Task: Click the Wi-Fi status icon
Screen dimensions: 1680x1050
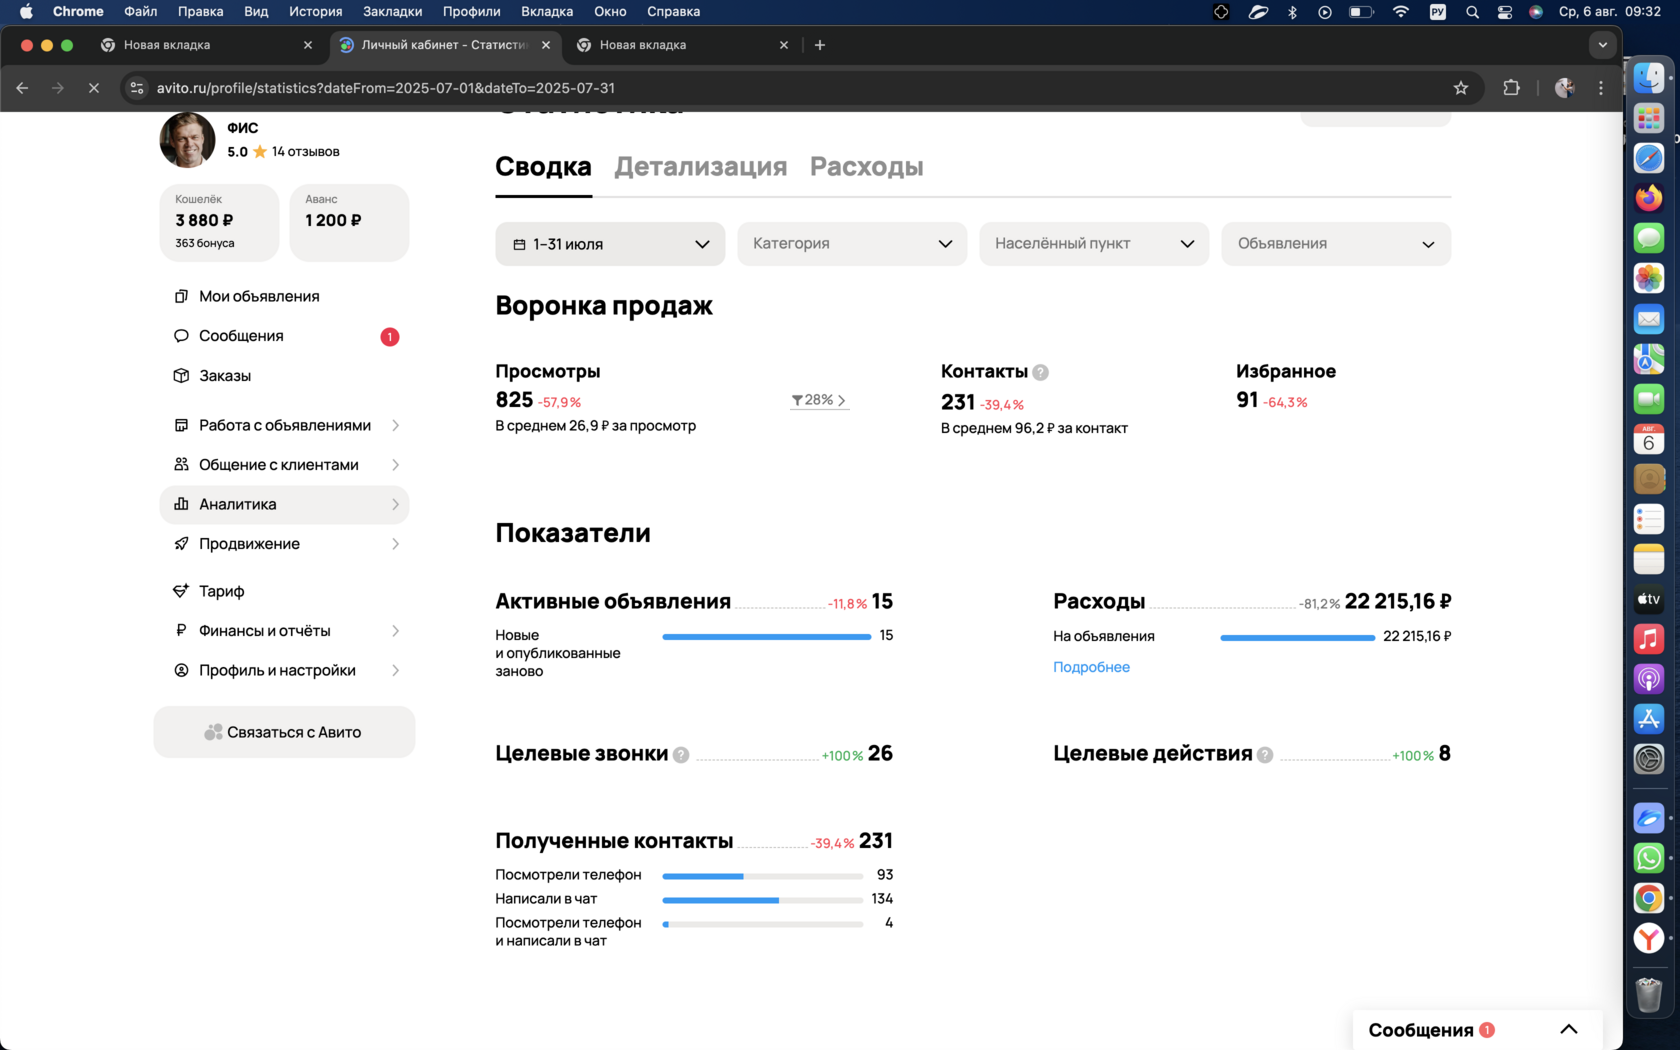Action: point(1400,12)
